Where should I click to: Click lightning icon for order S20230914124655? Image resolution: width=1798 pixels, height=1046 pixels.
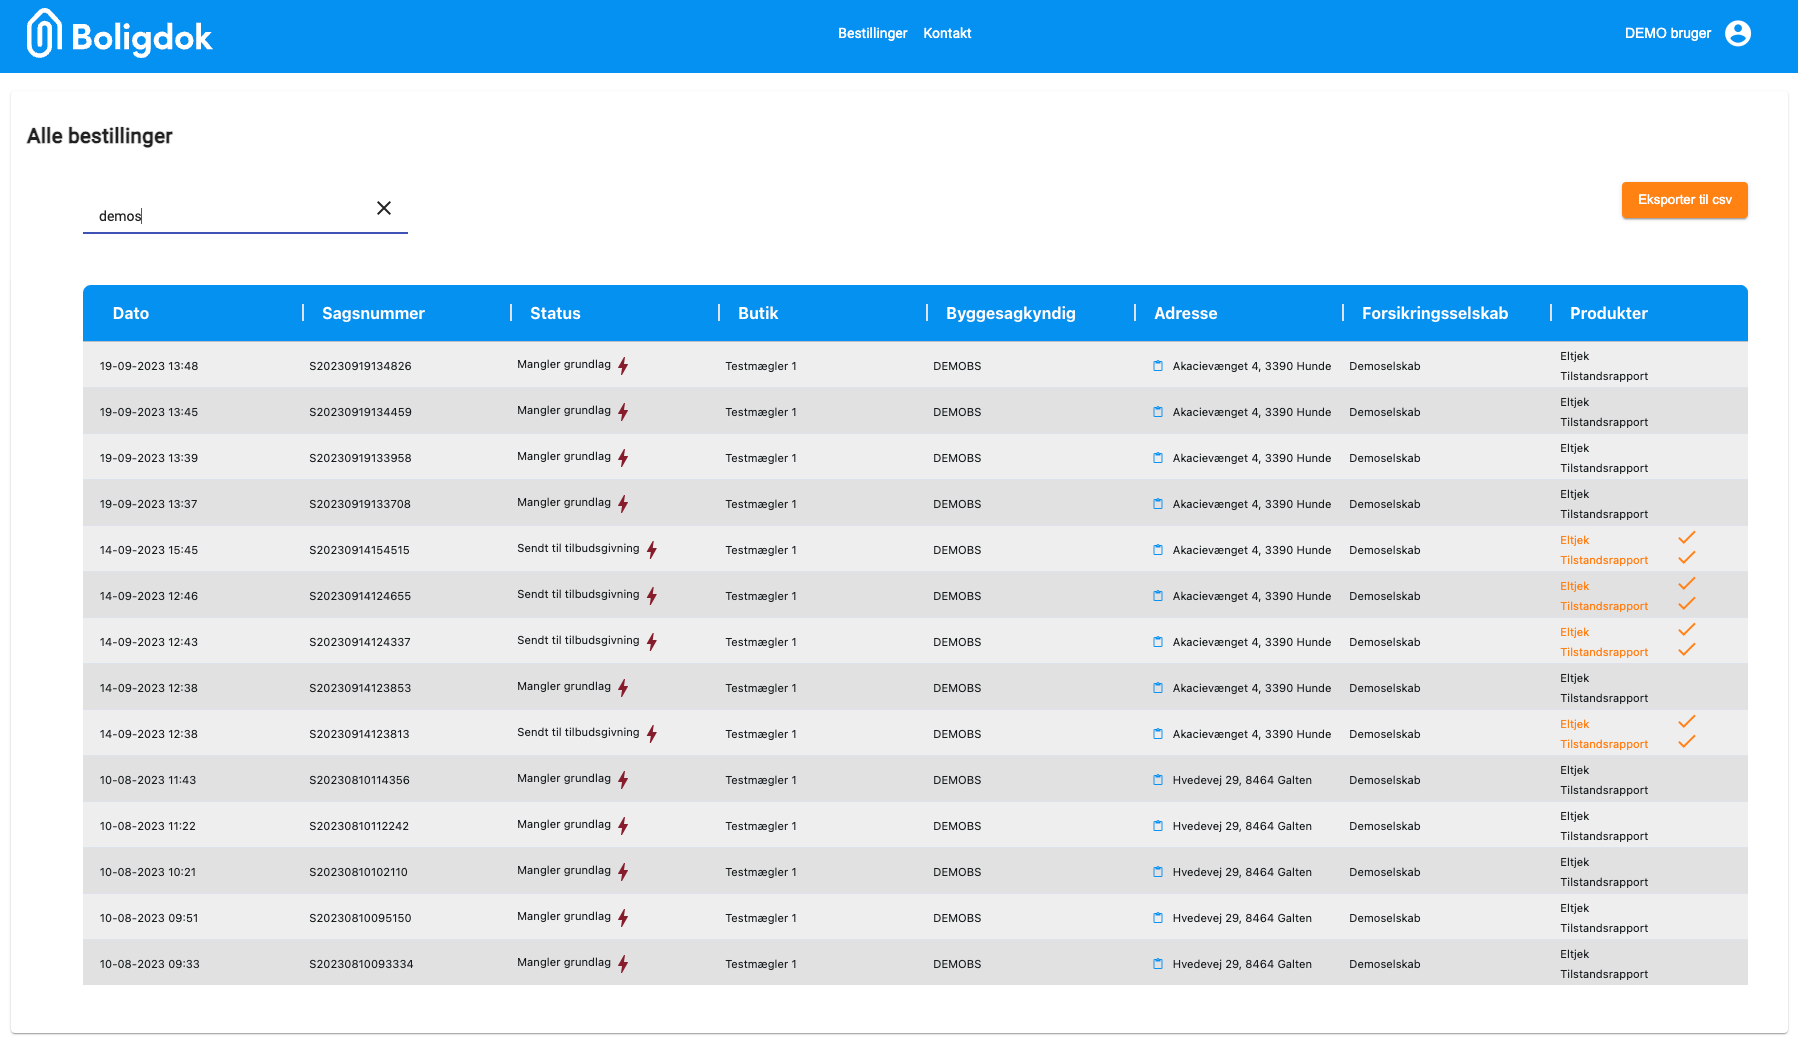[652, 596]
